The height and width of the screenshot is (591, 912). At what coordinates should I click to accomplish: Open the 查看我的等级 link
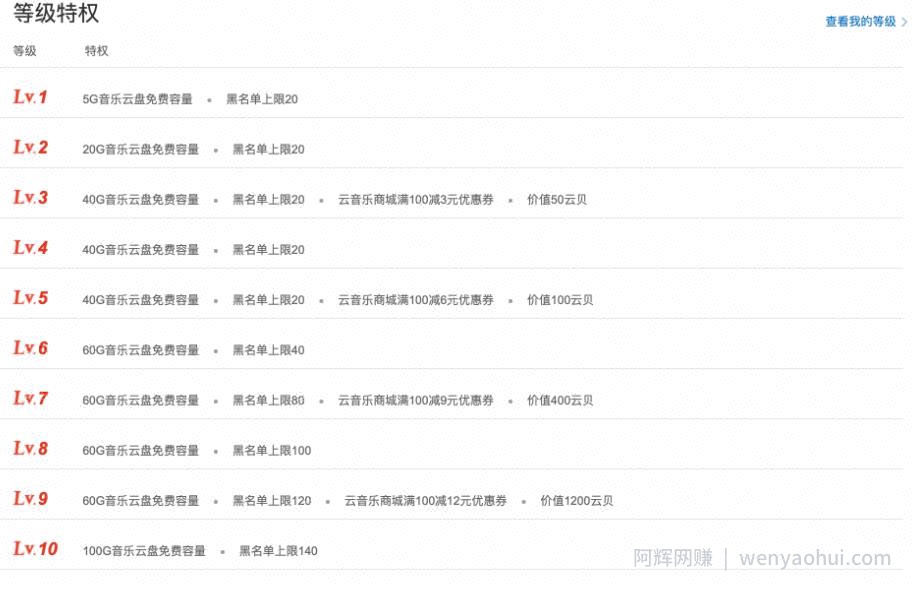[860, 22]
